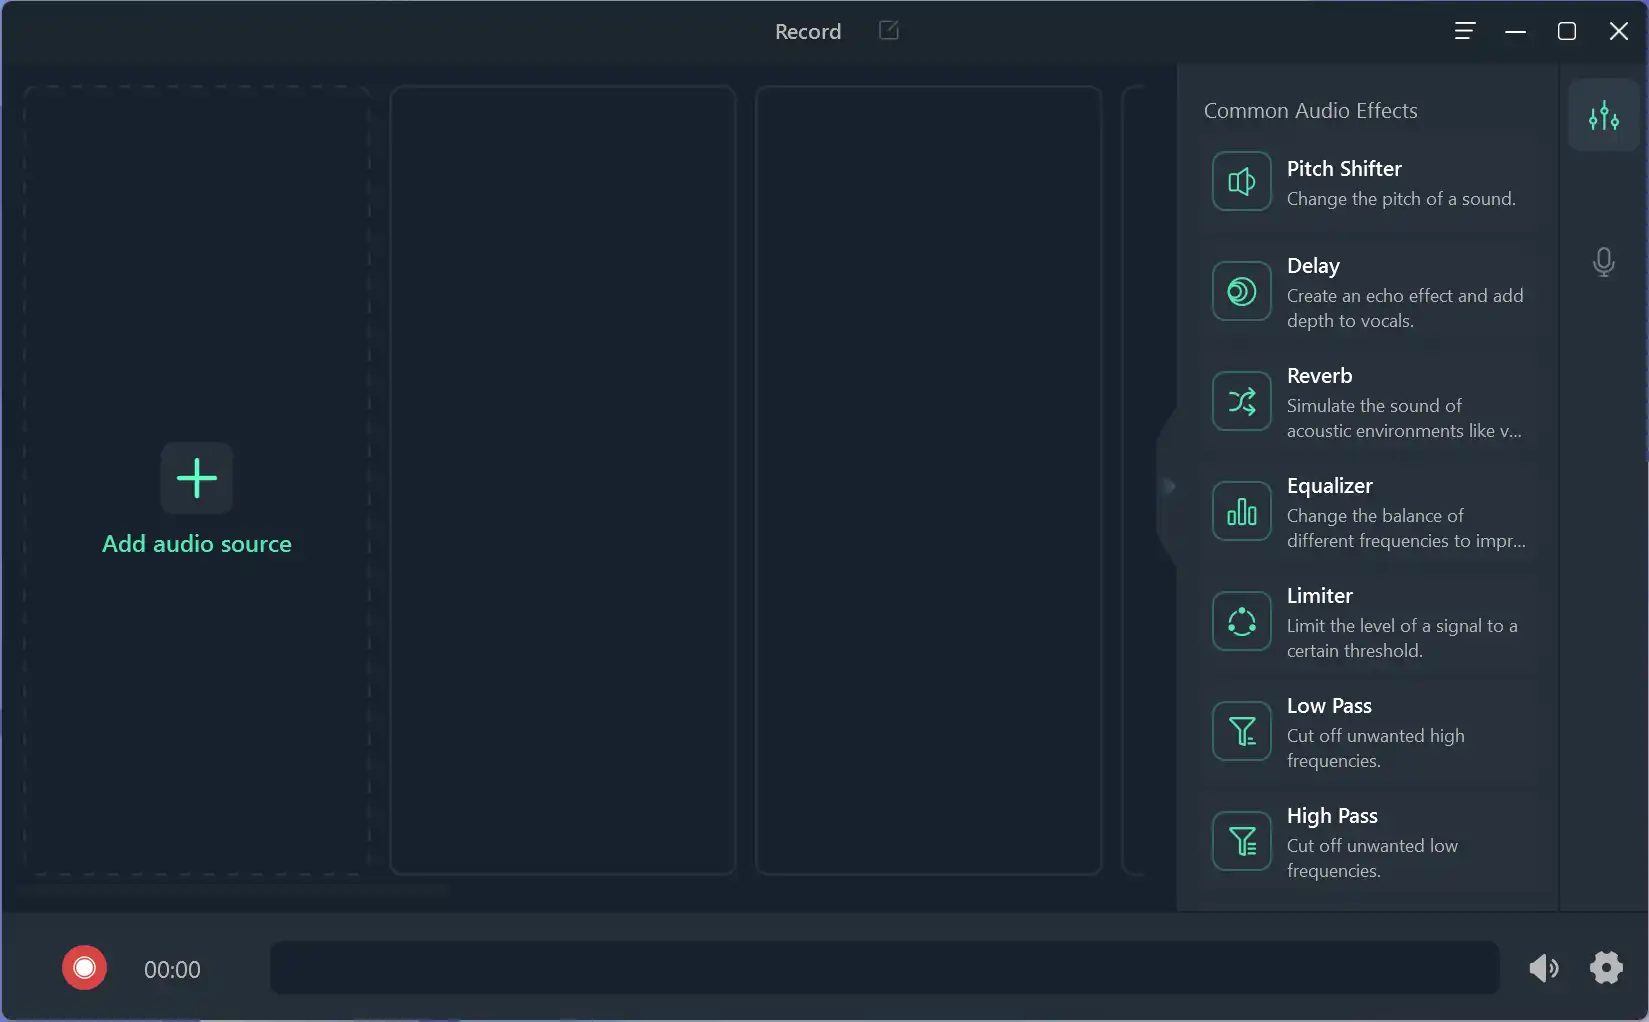This screenshot has height=1022, width=1649.
Task: Click the recording waveform progress bar
Action: [x=884, y=968]
